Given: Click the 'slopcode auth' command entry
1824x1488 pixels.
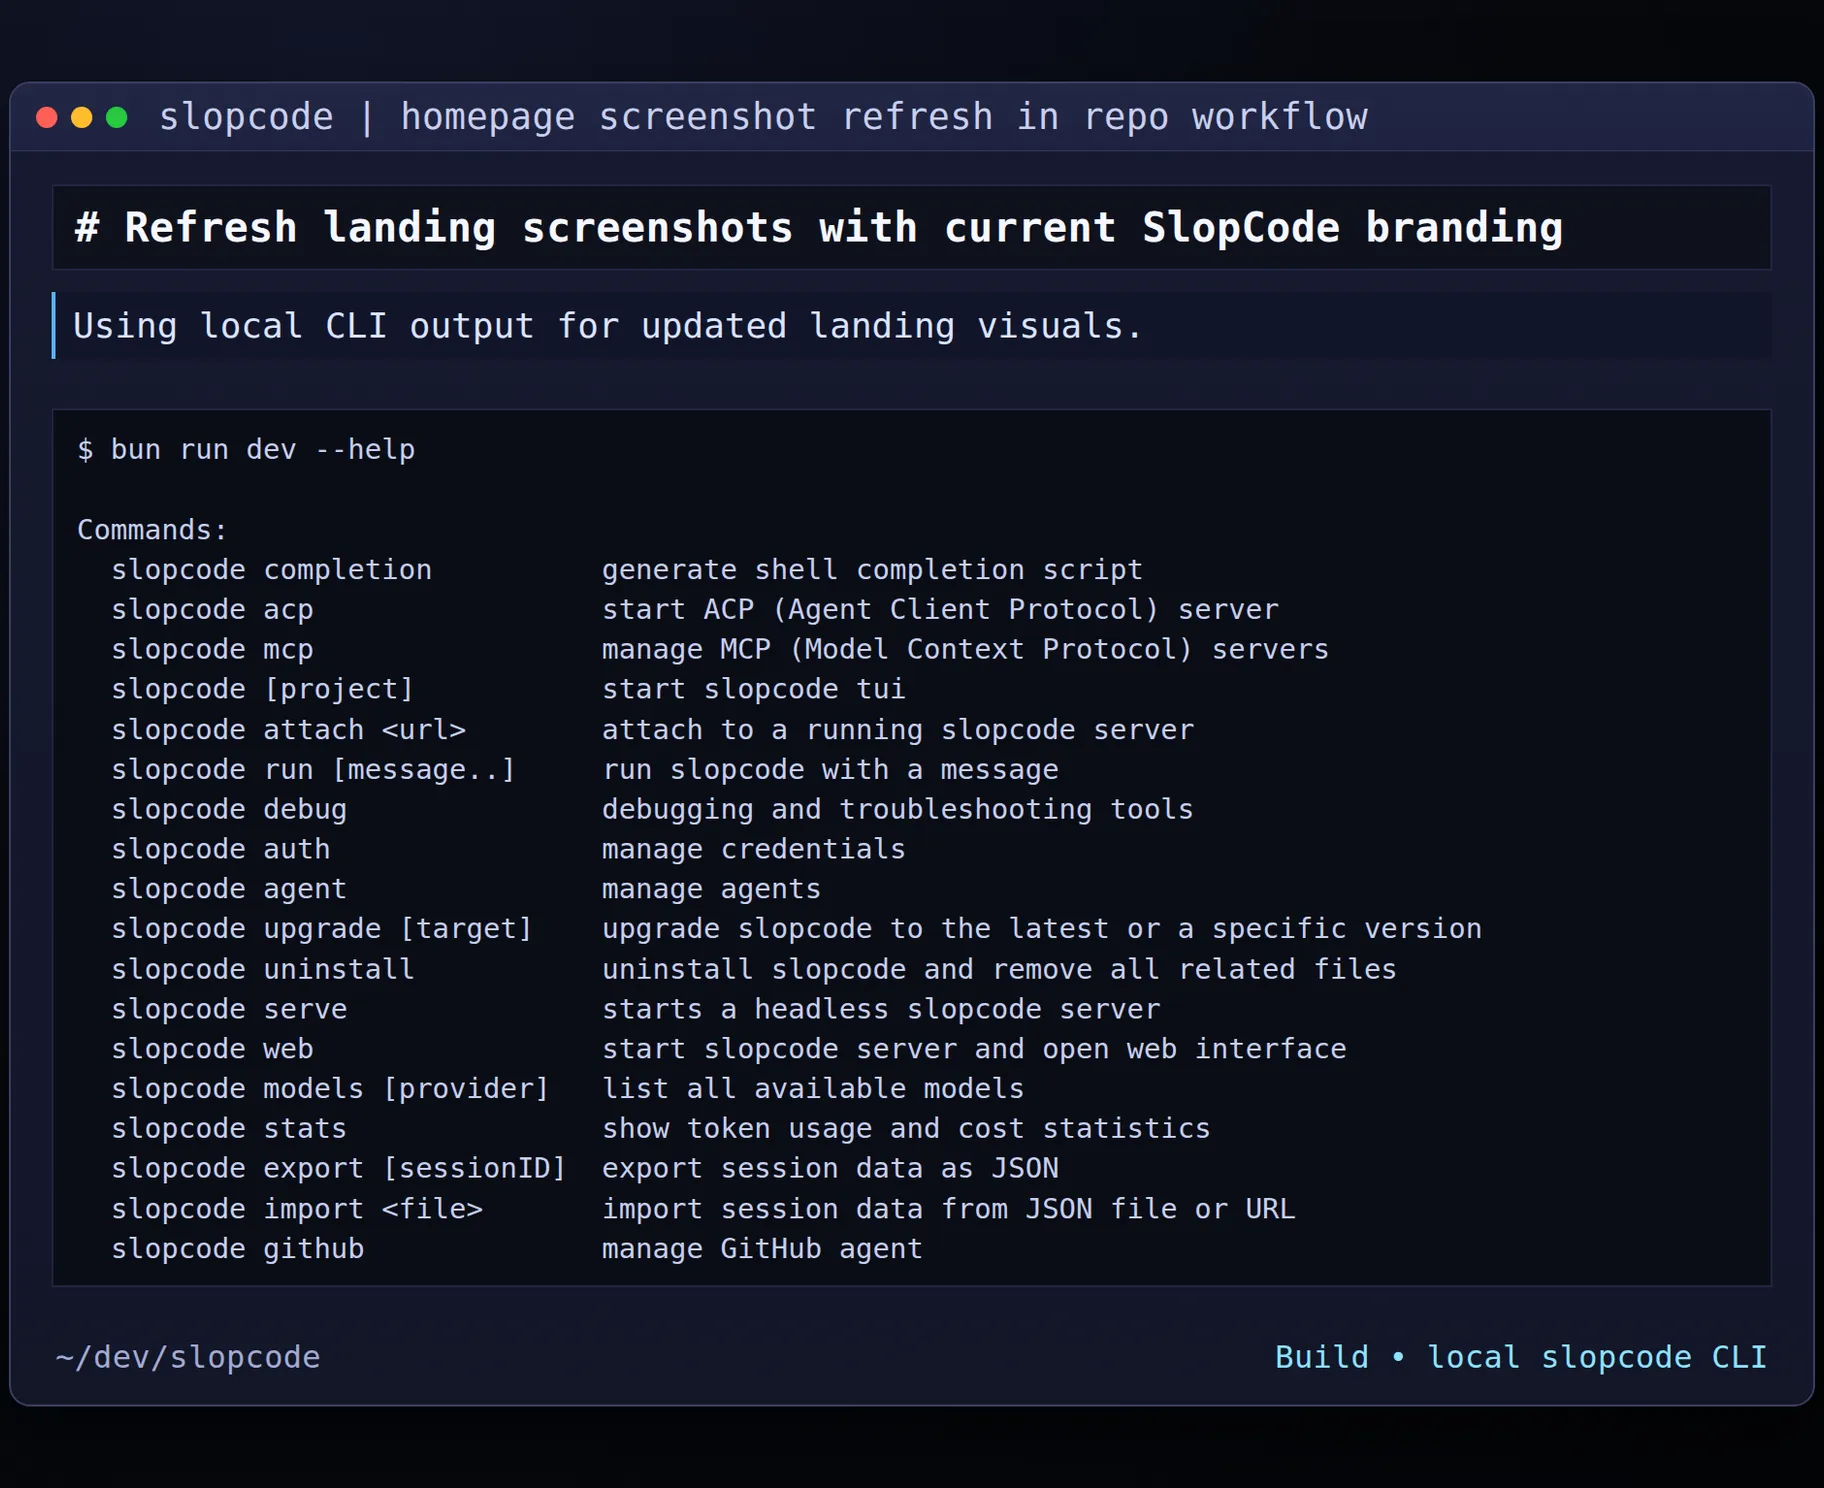Looking at the screenshot, I should pyautogui.click(x=220, y=849).
